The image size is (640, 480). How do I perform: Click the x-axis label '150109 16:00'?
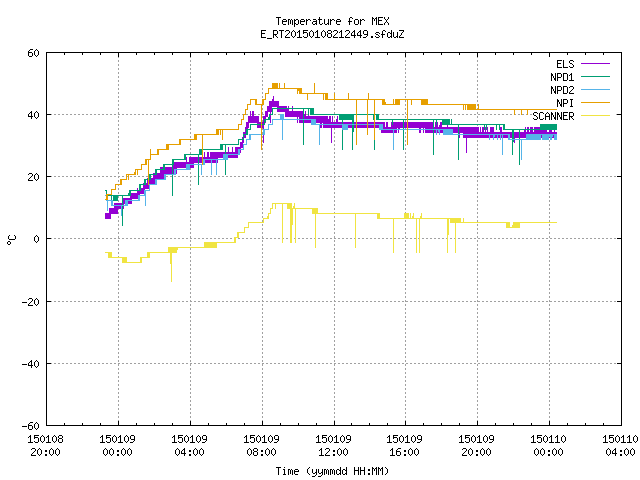coord(404,446)
